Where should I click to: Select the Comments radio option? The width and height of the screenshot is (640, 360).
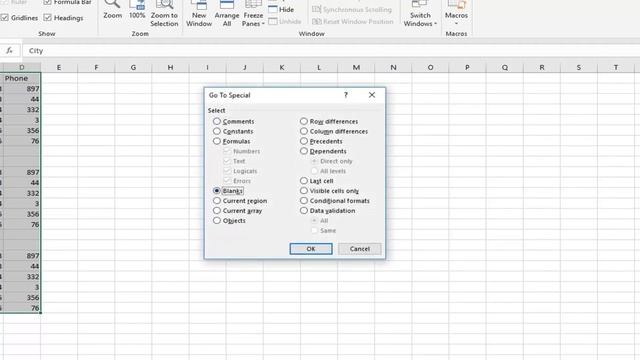(217, 121)
